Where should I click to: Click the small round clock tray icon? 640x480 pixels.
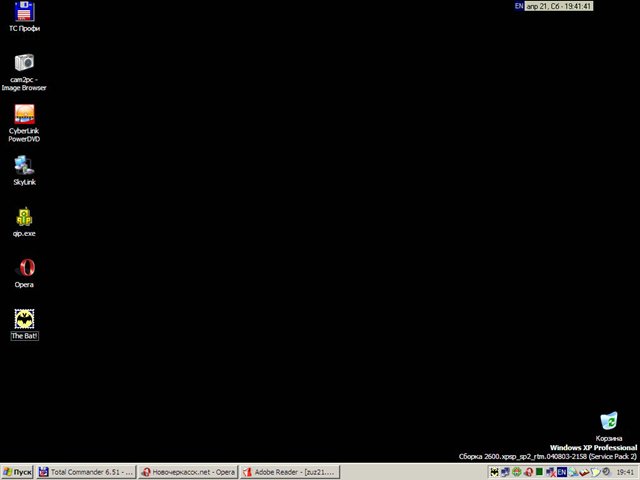[606, 471]
